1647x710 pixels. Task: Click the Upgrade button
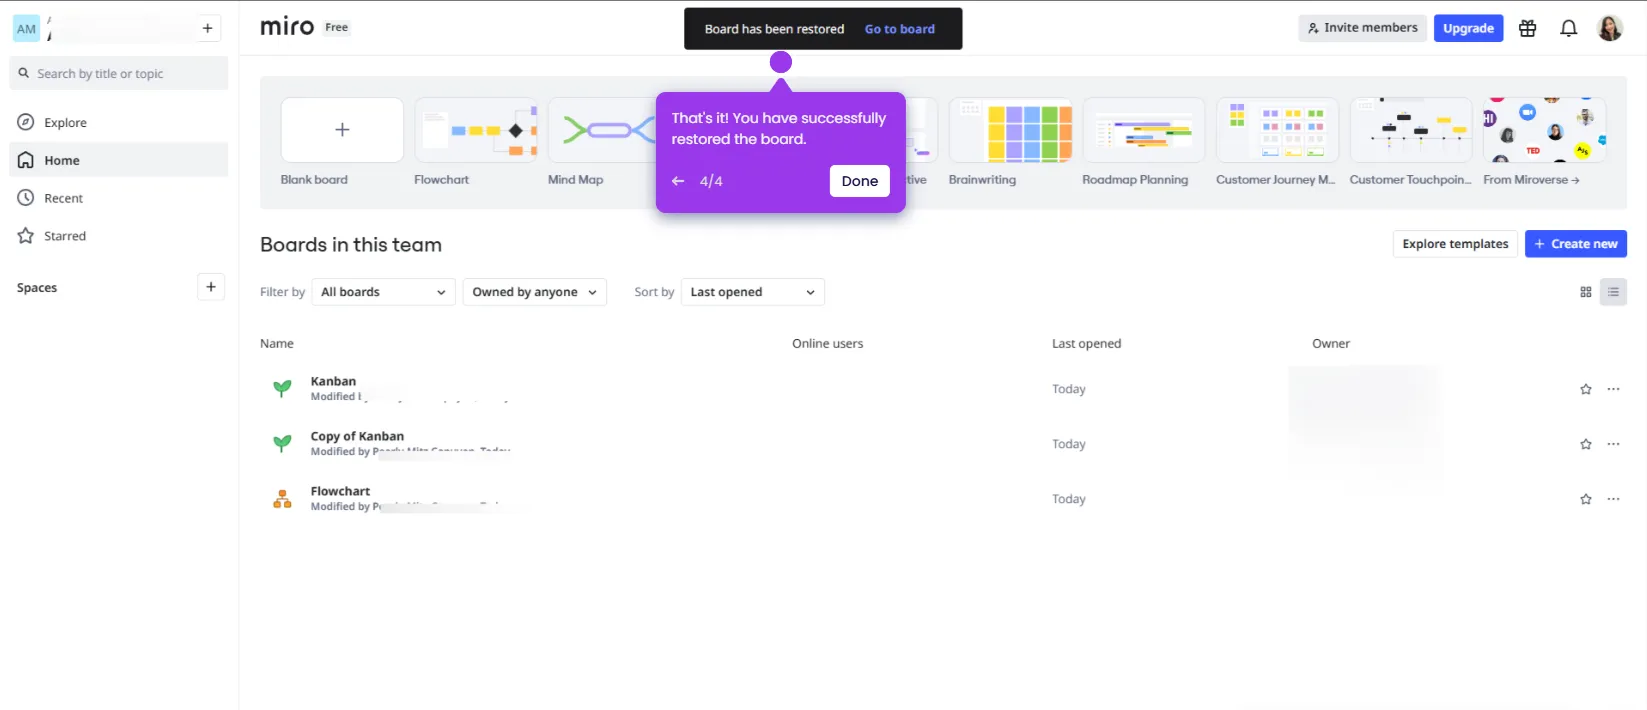1468,28
